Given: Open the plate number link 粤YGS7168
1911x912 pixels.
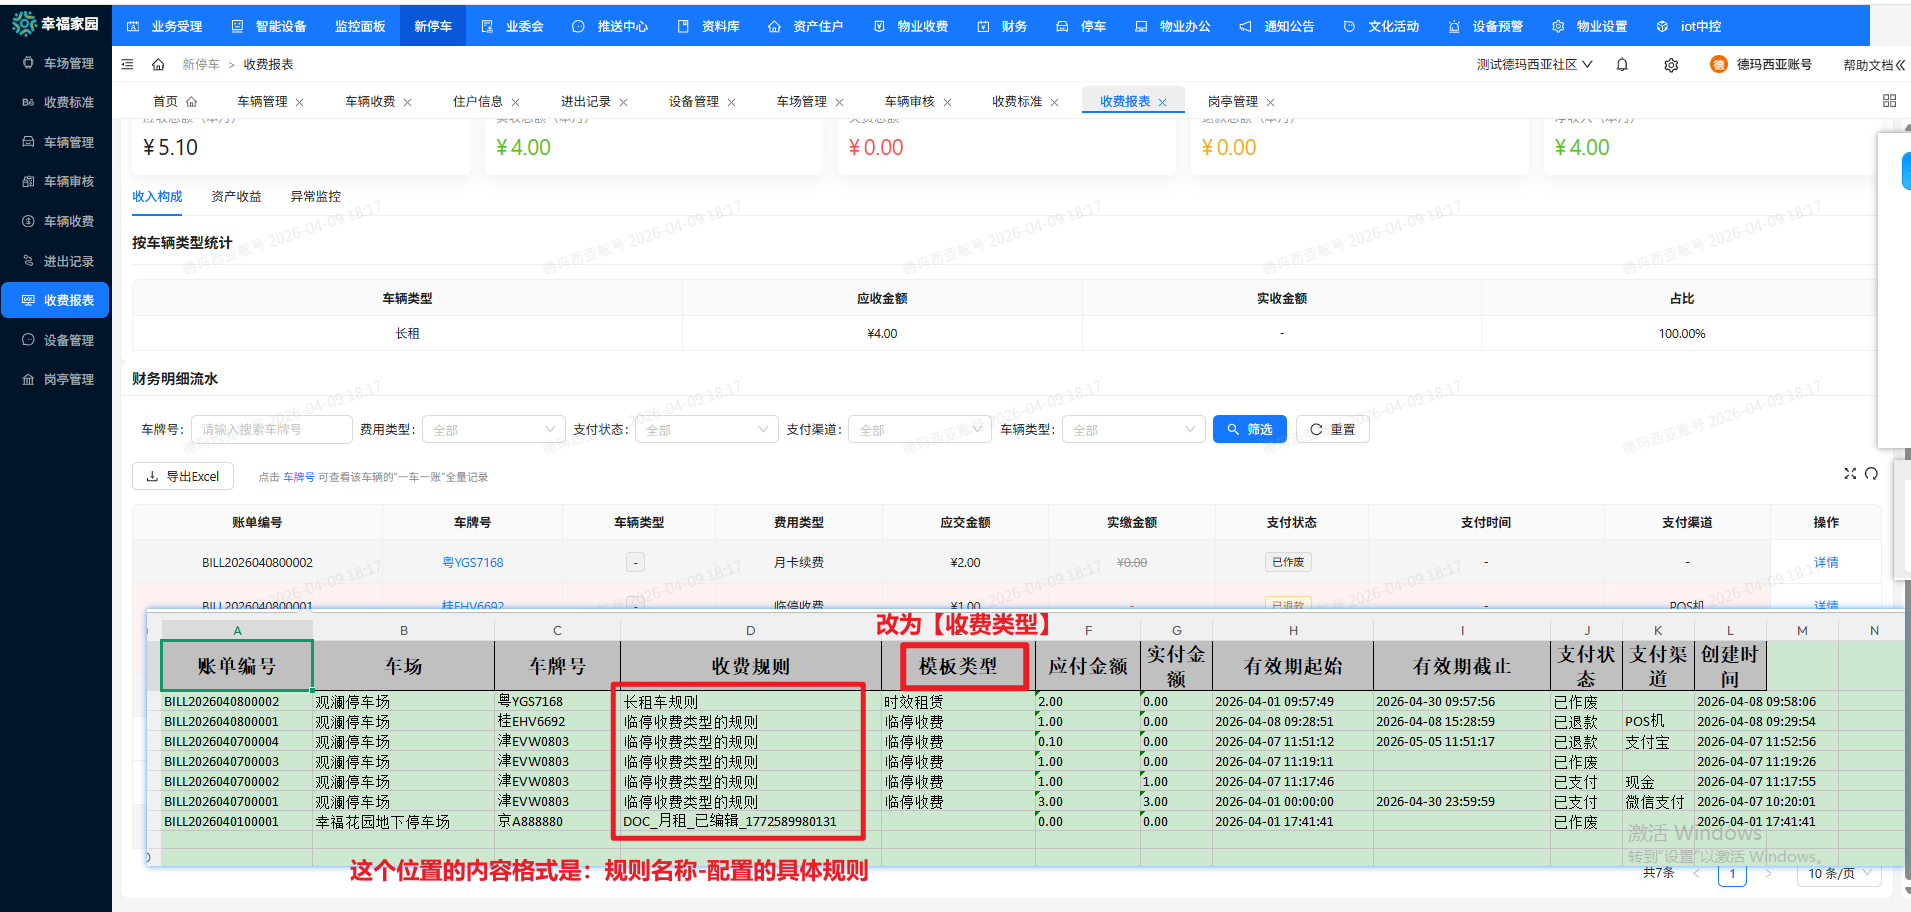Looking at the screenshot, I should click(472, 563).
